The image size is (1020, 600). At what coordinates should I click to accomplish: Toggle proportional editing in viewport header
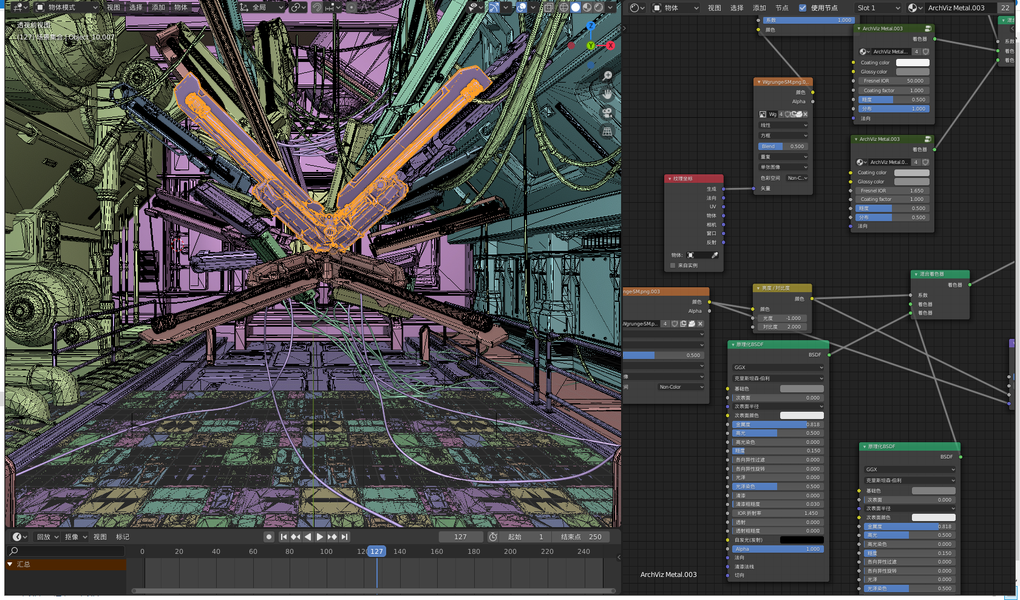point(351,7)
